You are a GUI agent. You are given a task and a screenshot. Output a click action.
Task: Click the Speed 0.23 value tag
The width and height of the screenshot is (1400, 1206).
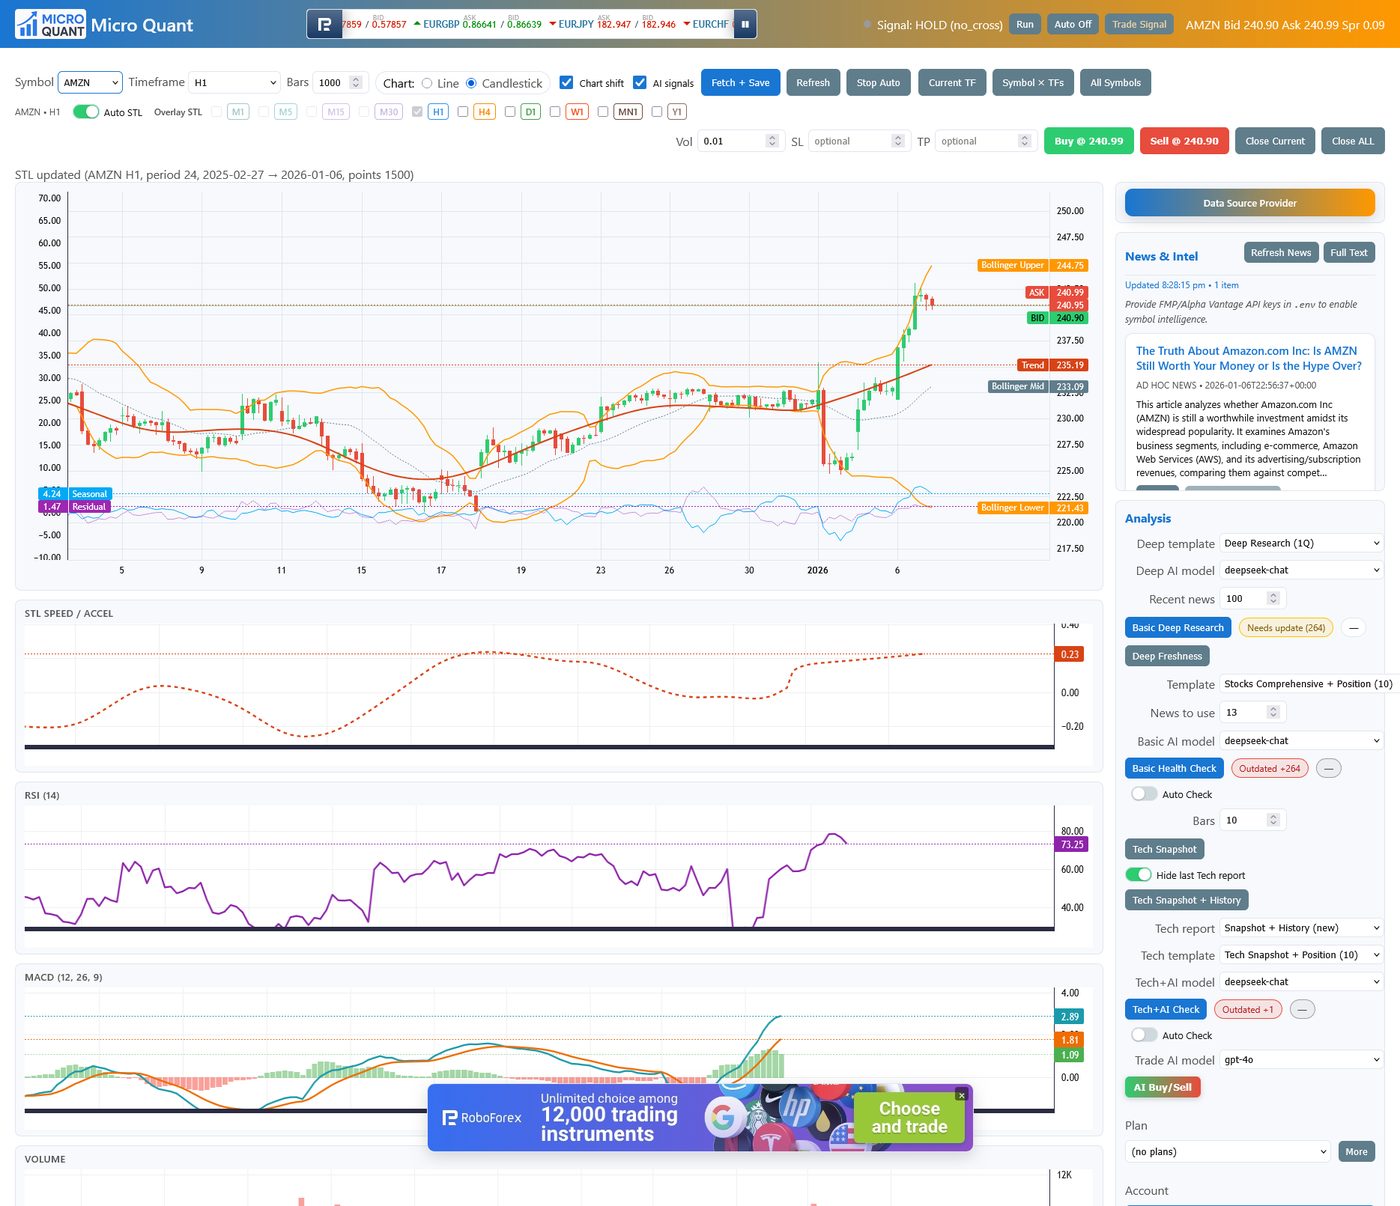point(1070,654)
